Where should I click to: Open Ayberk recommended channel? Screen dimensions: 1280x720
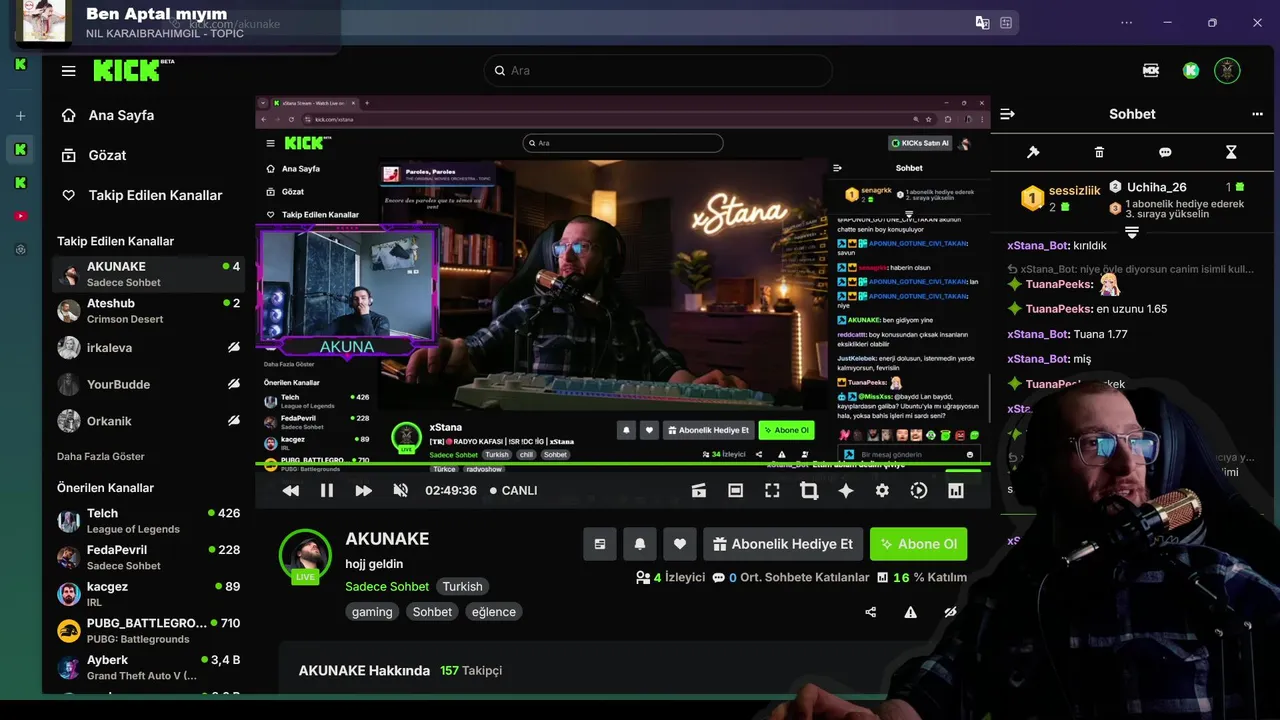tap(149, 667)
